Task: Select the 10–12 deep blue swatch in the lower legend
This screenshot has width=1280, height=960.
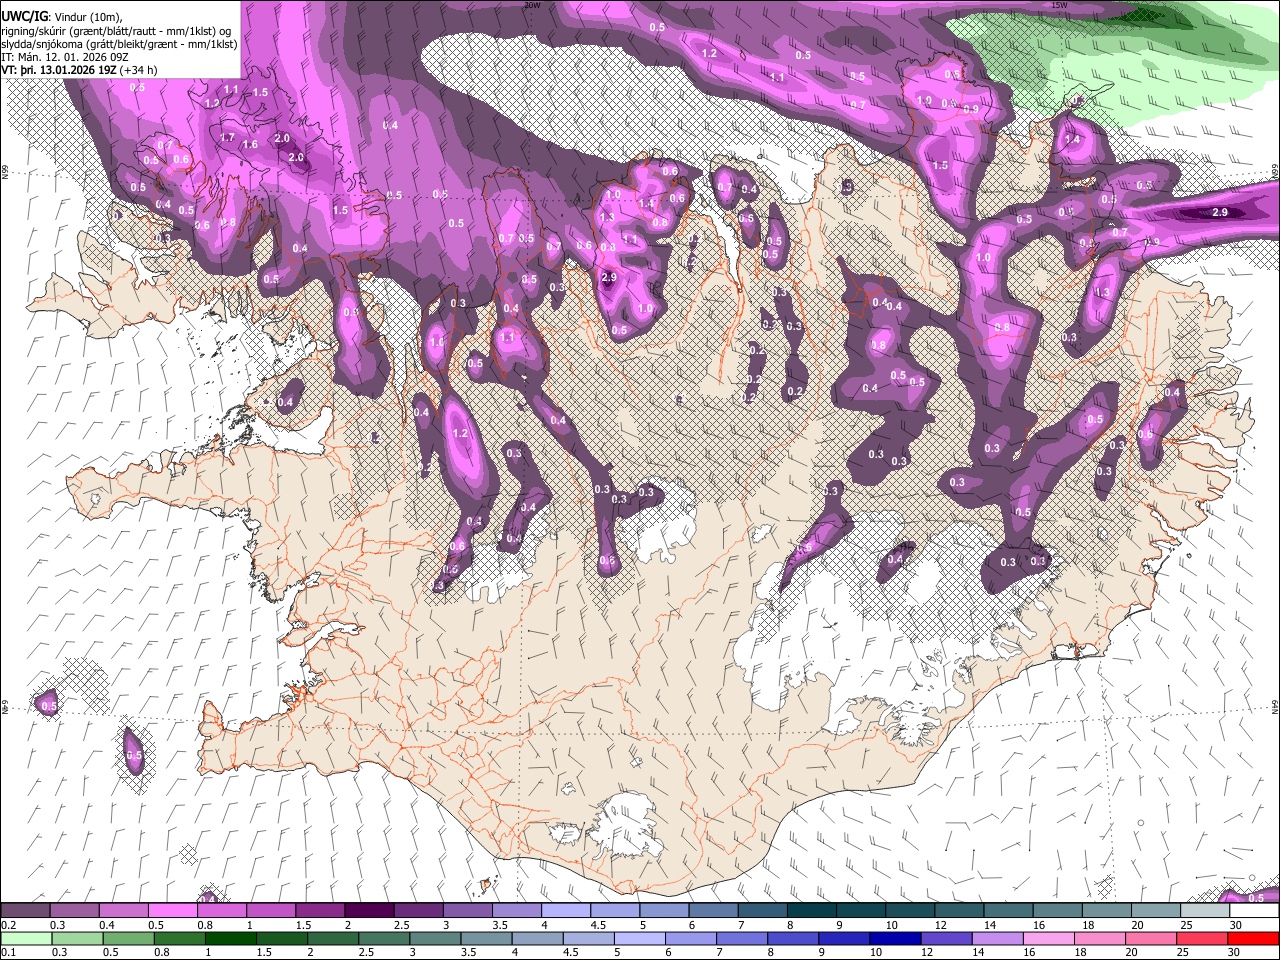Action: [x=897, y=938]
